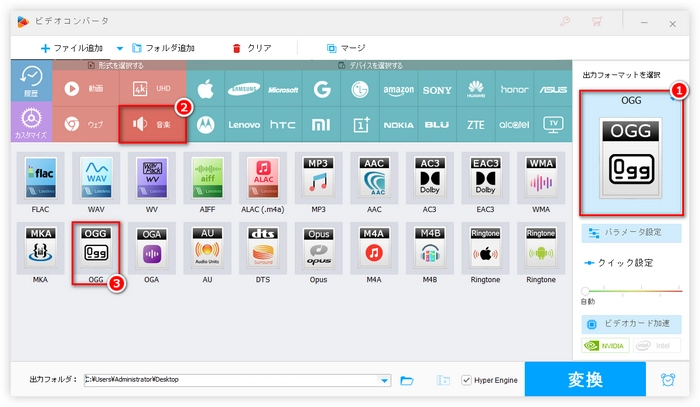
Task: Open the Lenovo device category
Action: coord(244,125)
